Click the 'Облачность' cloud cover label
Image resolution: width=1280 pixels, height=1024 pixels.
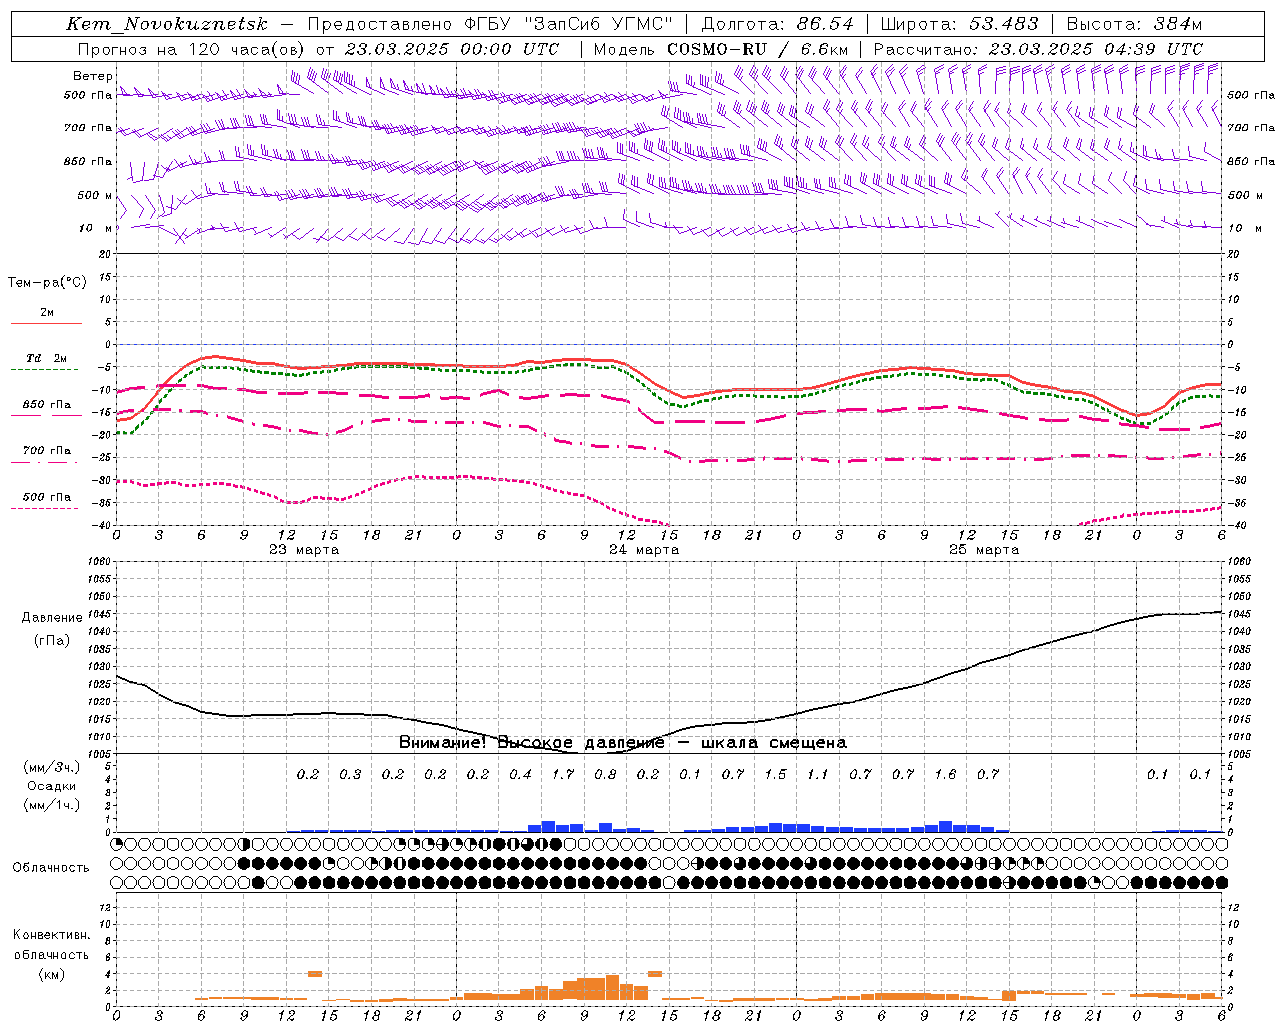51,867
